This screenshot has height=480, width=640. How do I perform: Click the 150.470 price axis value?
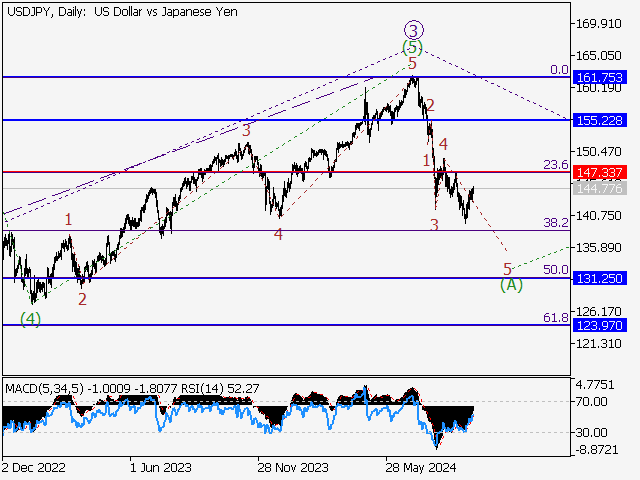(x=598, y=152)
